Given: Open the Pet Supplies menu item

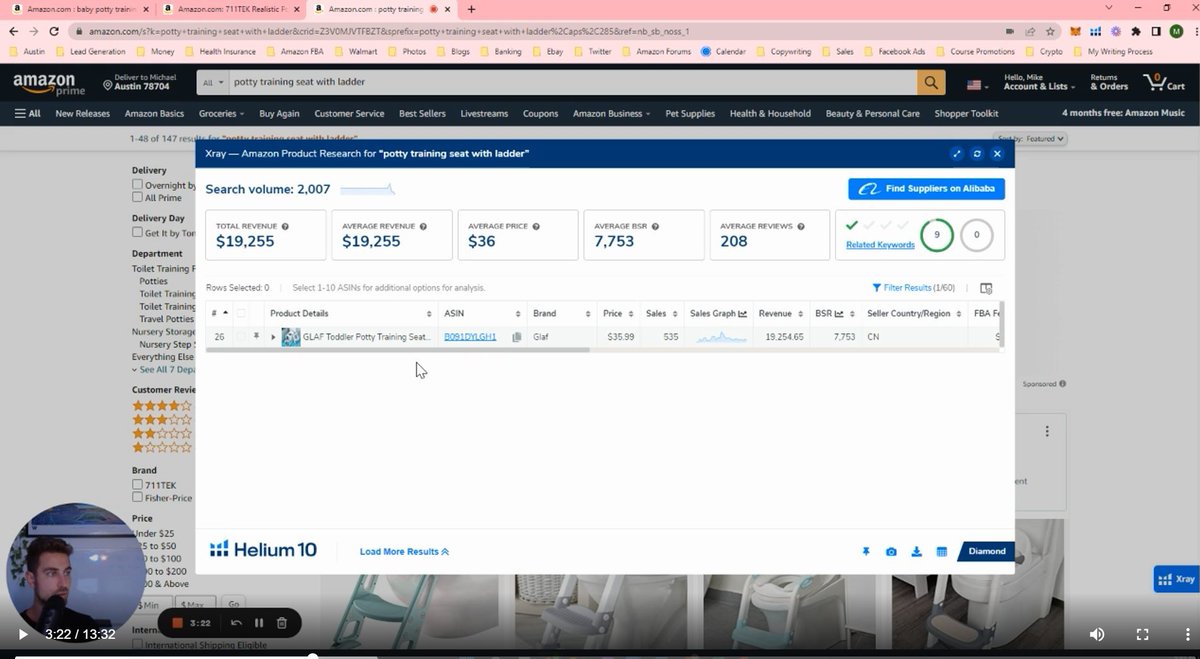Looking at the screenshot, I should 690,113.
